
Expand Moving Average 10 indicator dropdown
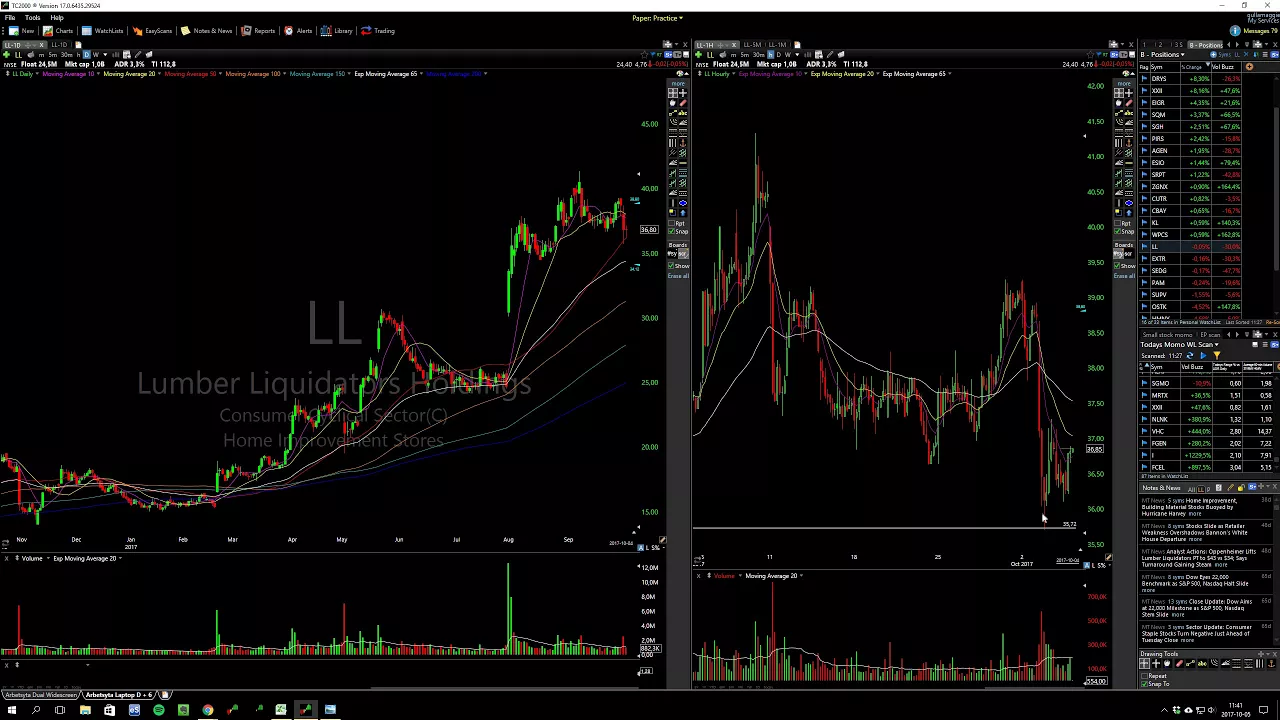tap(98, 74)
